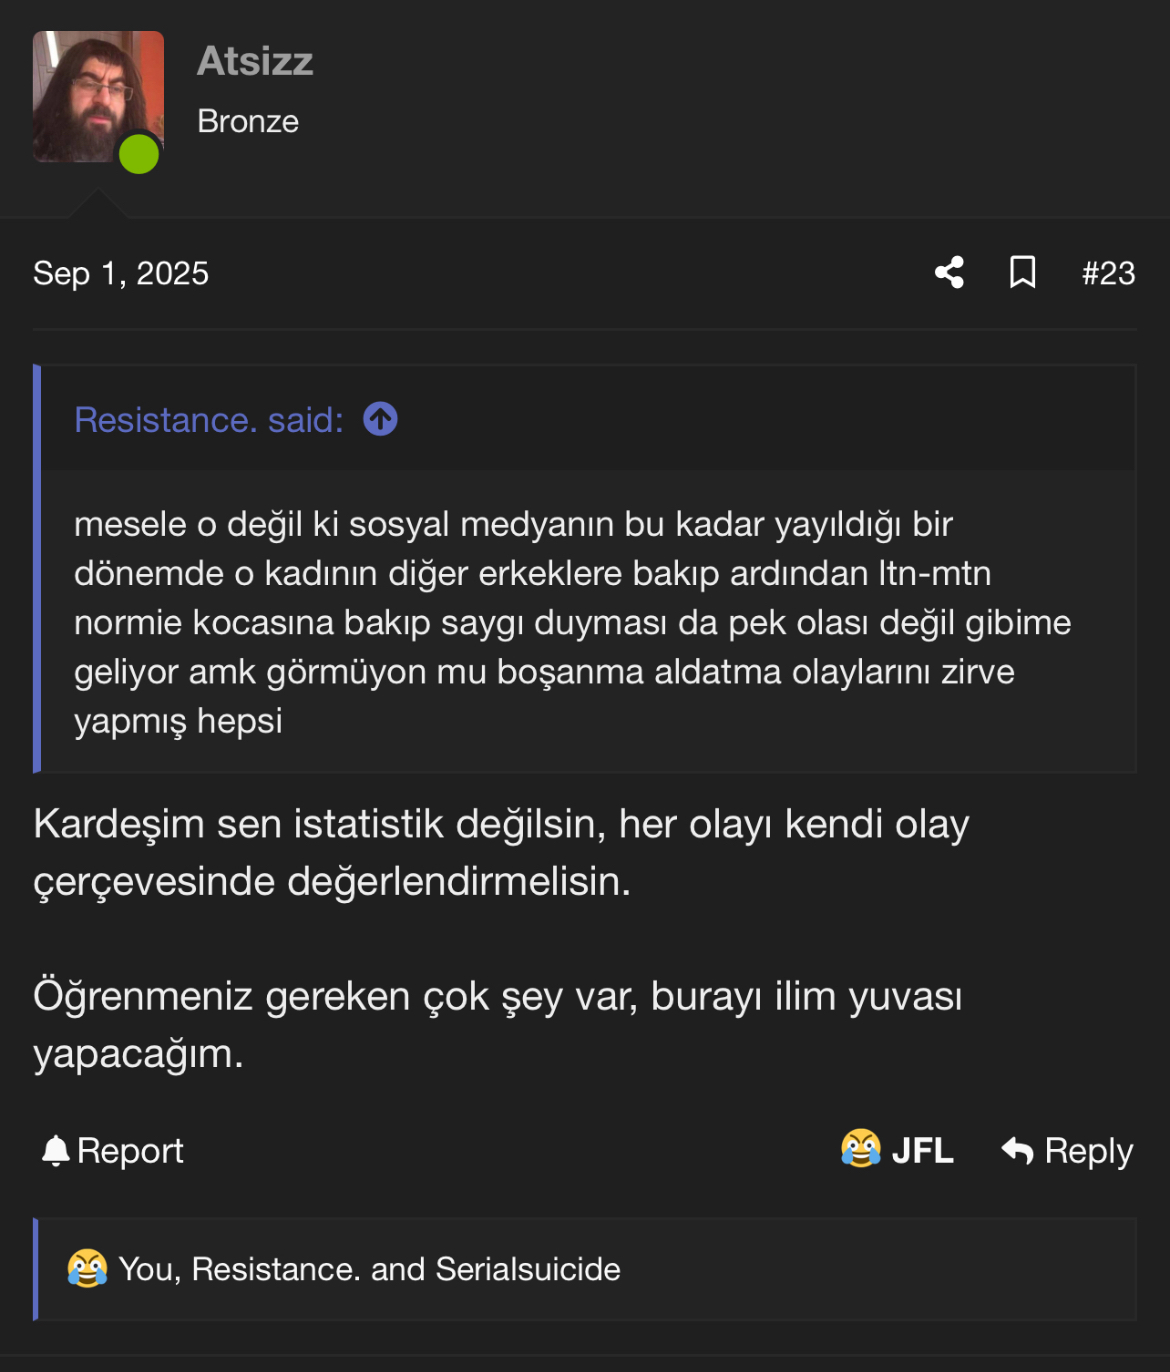Click the laughing emoji in reactions bar
Viewport: 1170px width, 1372px height.
(x=87, y=1269)
